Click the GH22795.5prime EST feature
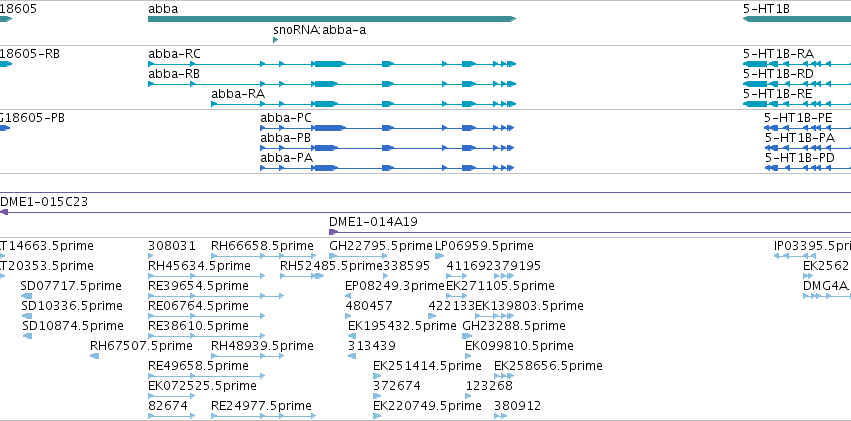The height and width of the screenshot is (421, 851). pyautogui.click(x=358, y=256)
